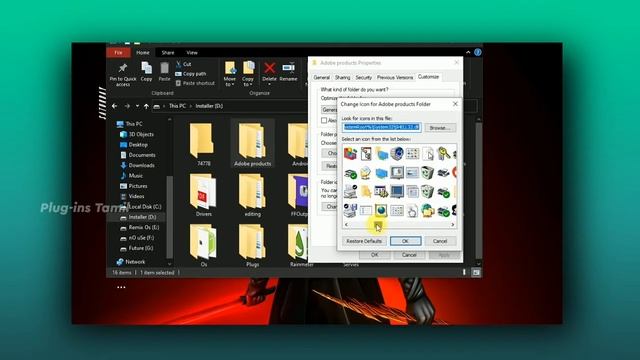Click the icon list's left scroll arrow
640x360 pixels.
pos(346,224)
